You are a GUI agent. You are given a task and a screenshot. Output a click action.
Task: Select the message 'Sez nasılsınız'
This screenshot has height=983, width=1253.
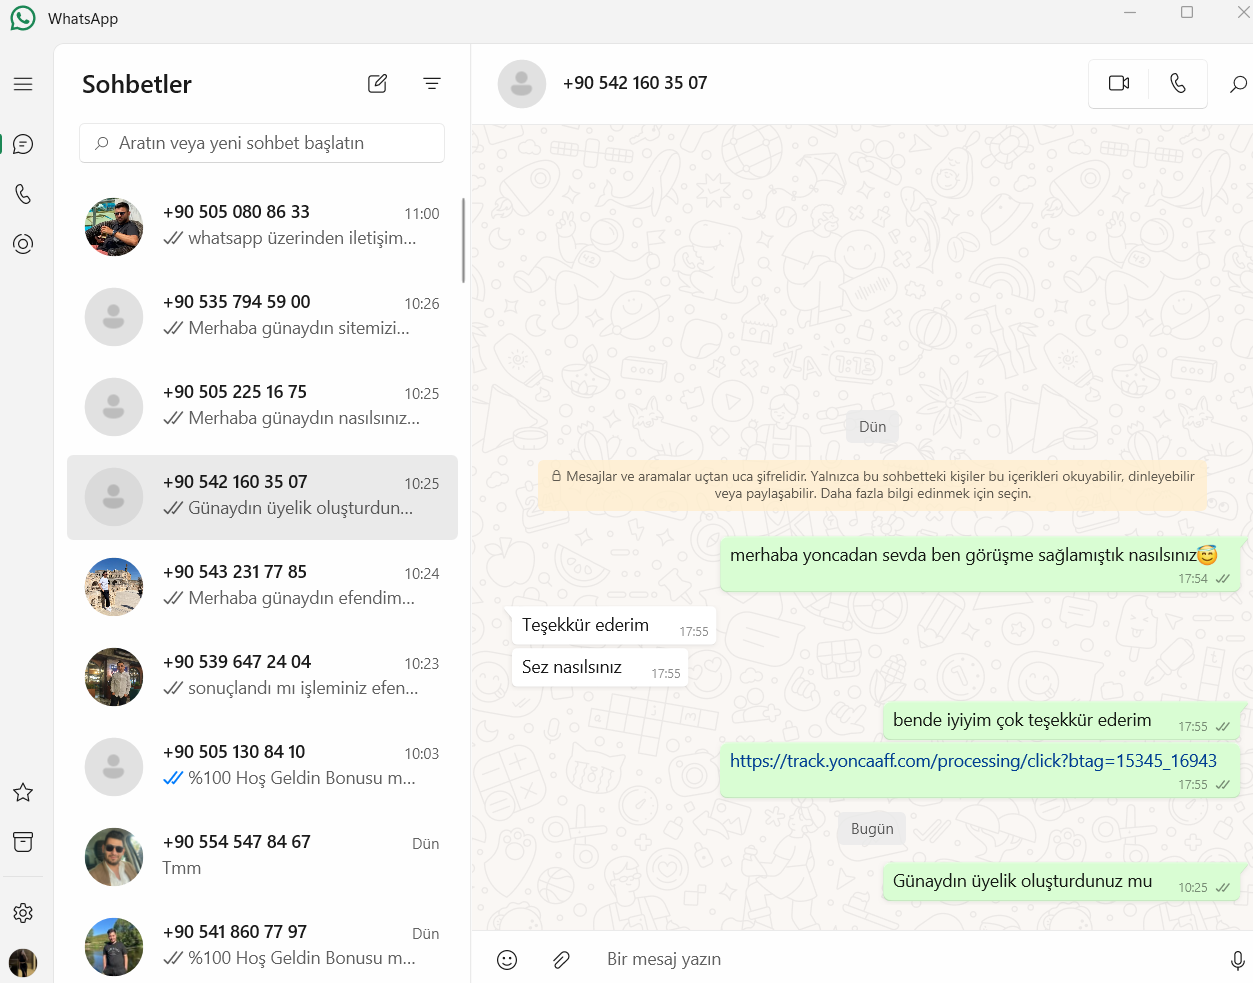(x=600, y=668)
